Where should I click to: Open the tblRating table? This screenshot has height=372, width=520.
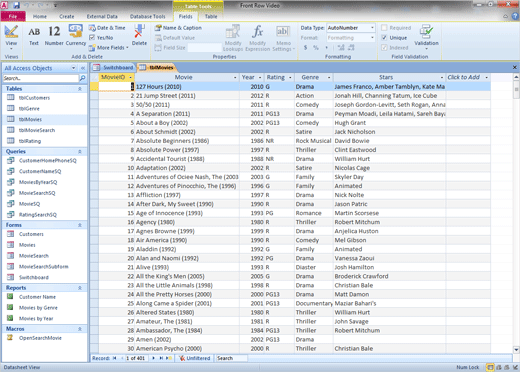(x=30, y=141)
